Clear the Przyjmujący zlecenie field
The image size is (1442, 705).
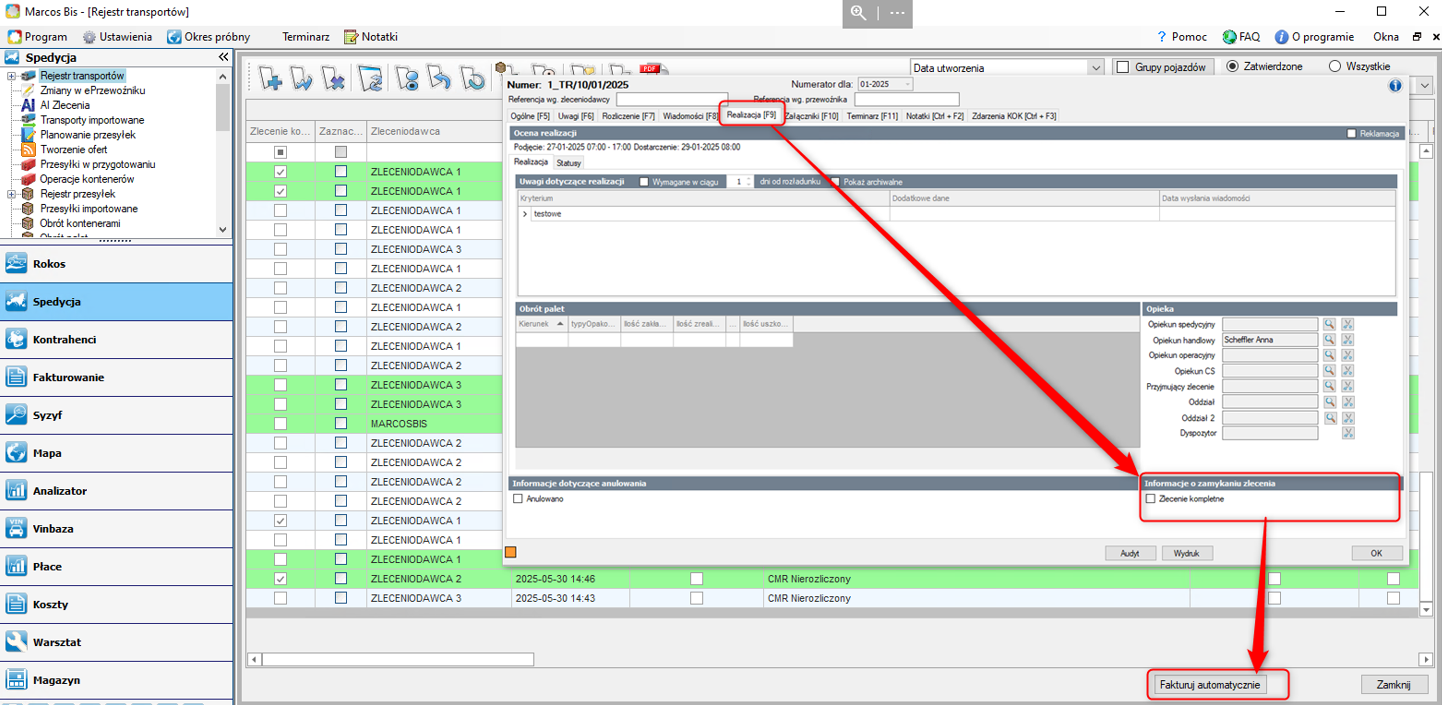click(x=1348, y=387)
